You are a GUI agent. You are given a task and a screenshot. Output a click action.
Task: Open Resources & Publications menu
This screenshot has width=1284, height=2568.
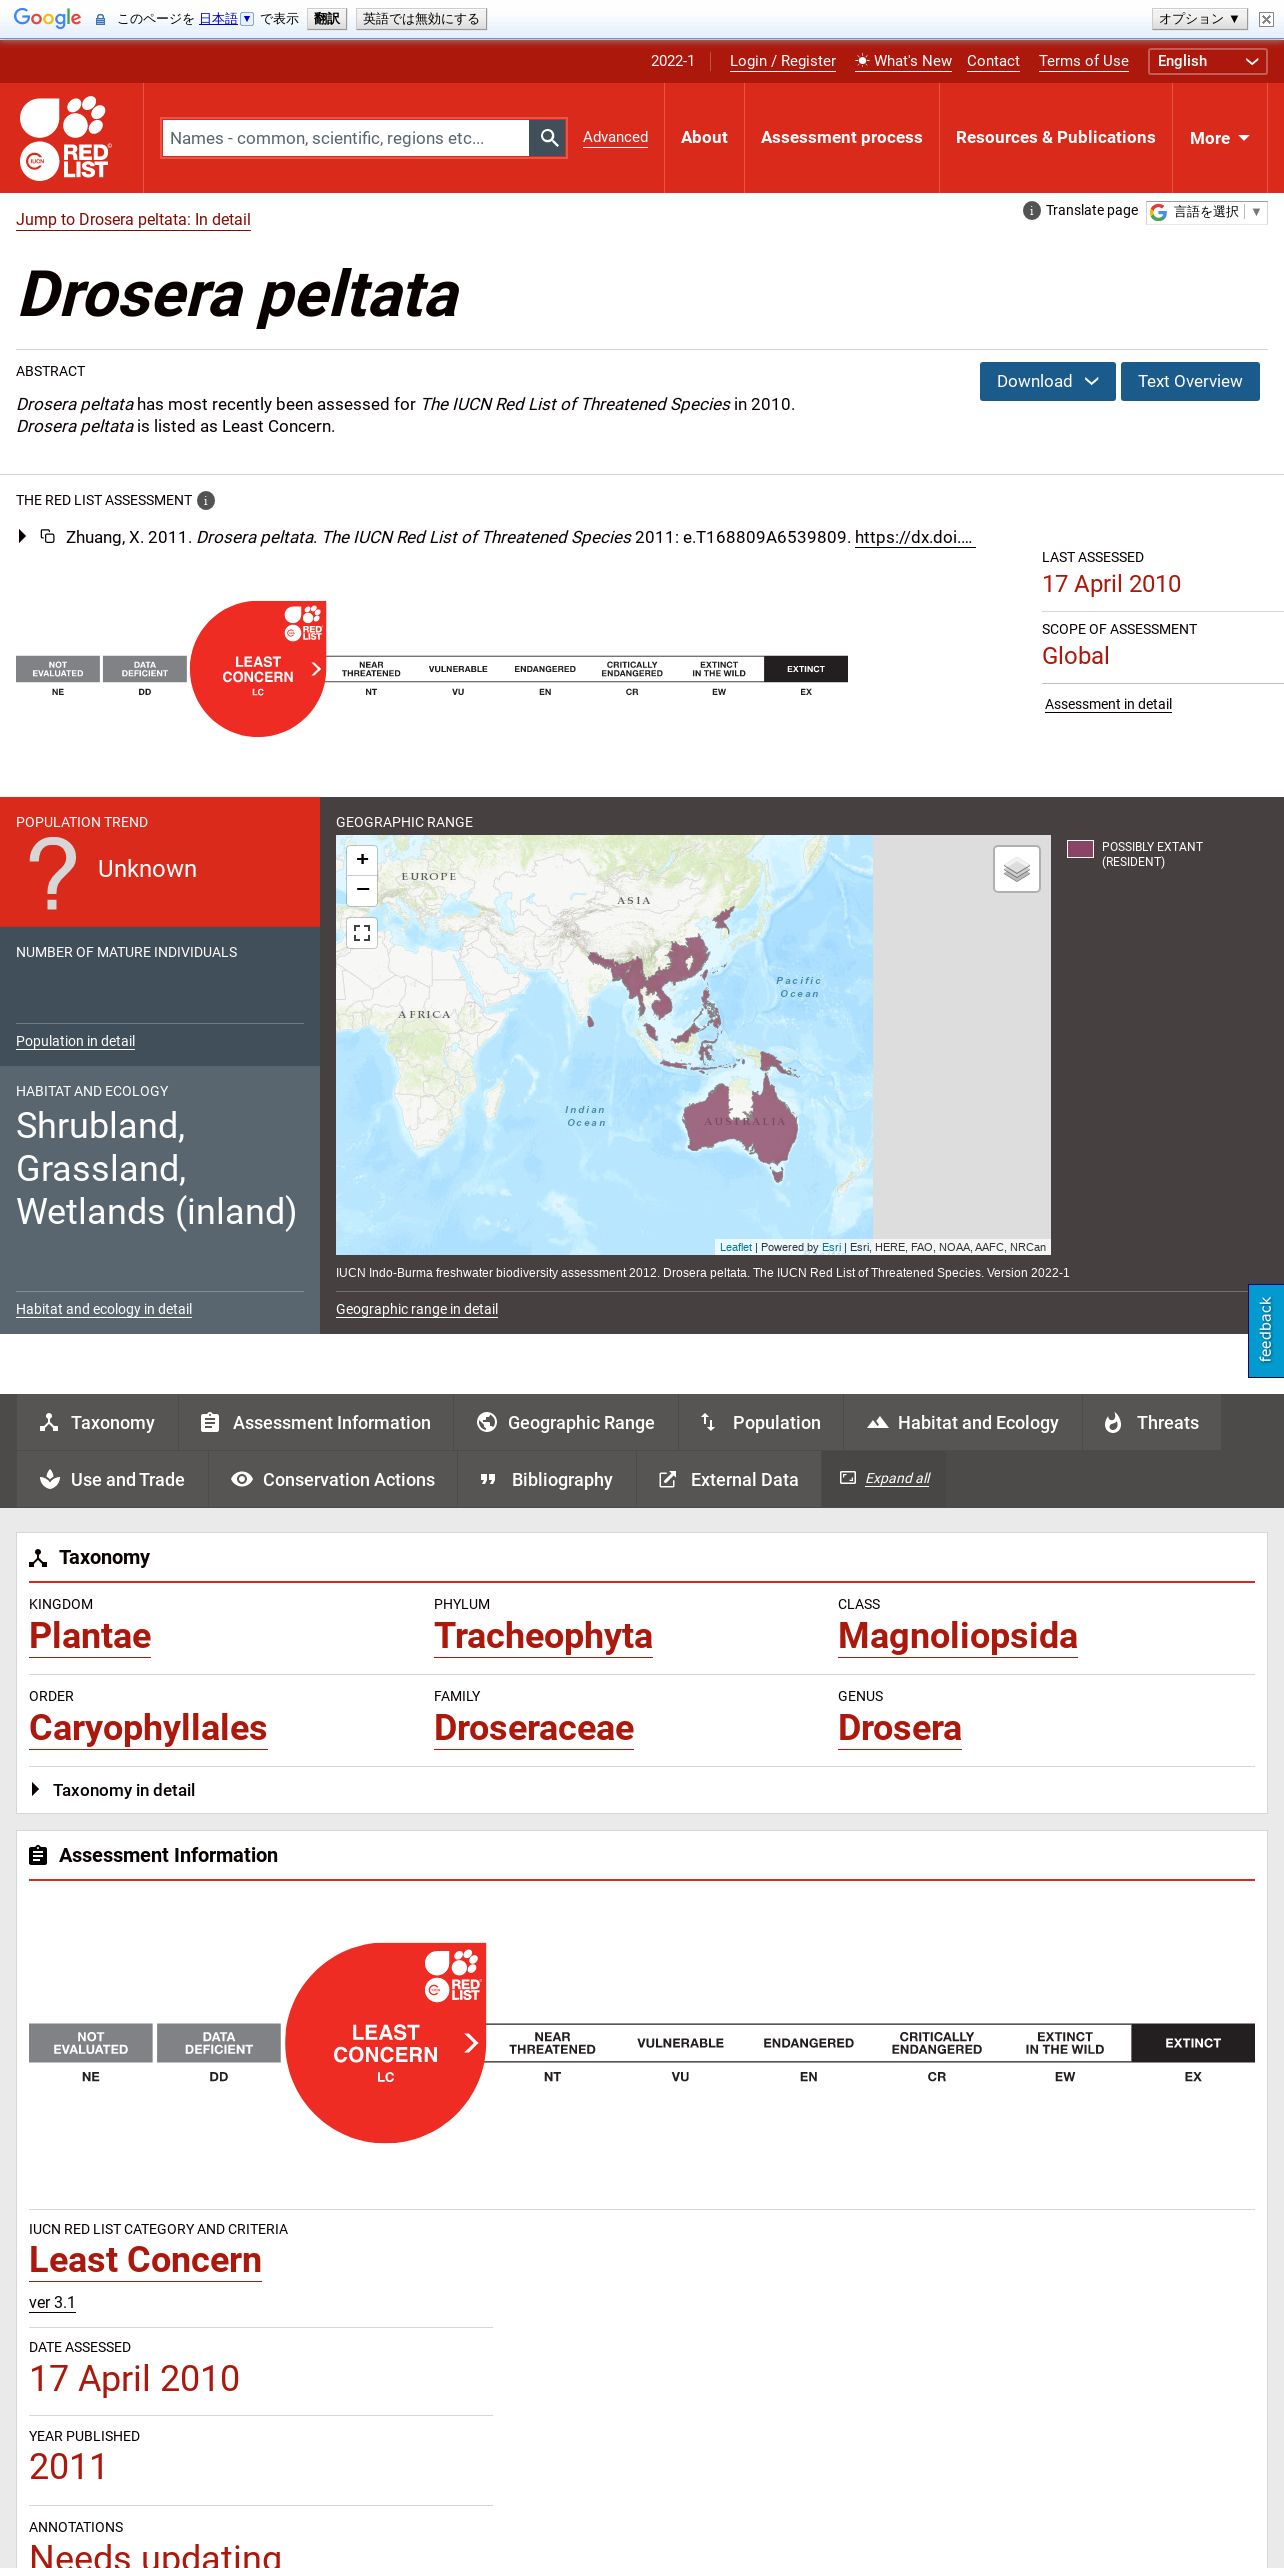point(1055,138)
